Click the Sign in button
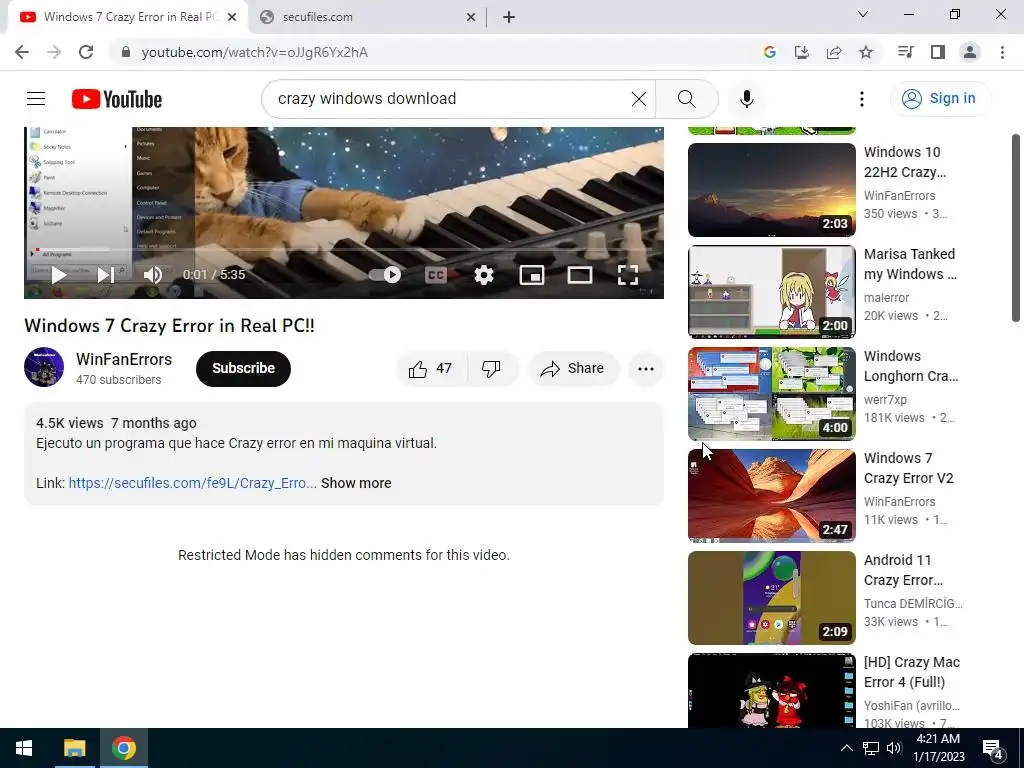The height and width of the screenshot is (768, 1024). [940, 99]
